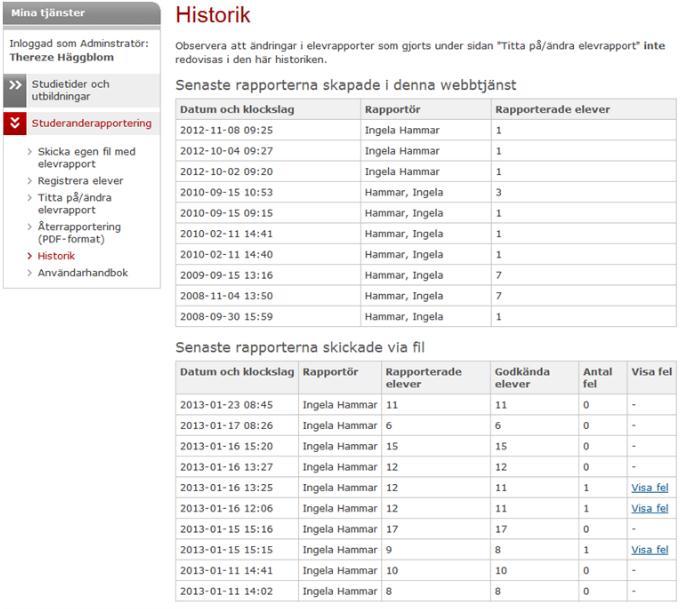The image size is (683, 609).
Task: Click reported count 15 in 2013-01-16 15:20 row
Action: (x=392, y=447)
